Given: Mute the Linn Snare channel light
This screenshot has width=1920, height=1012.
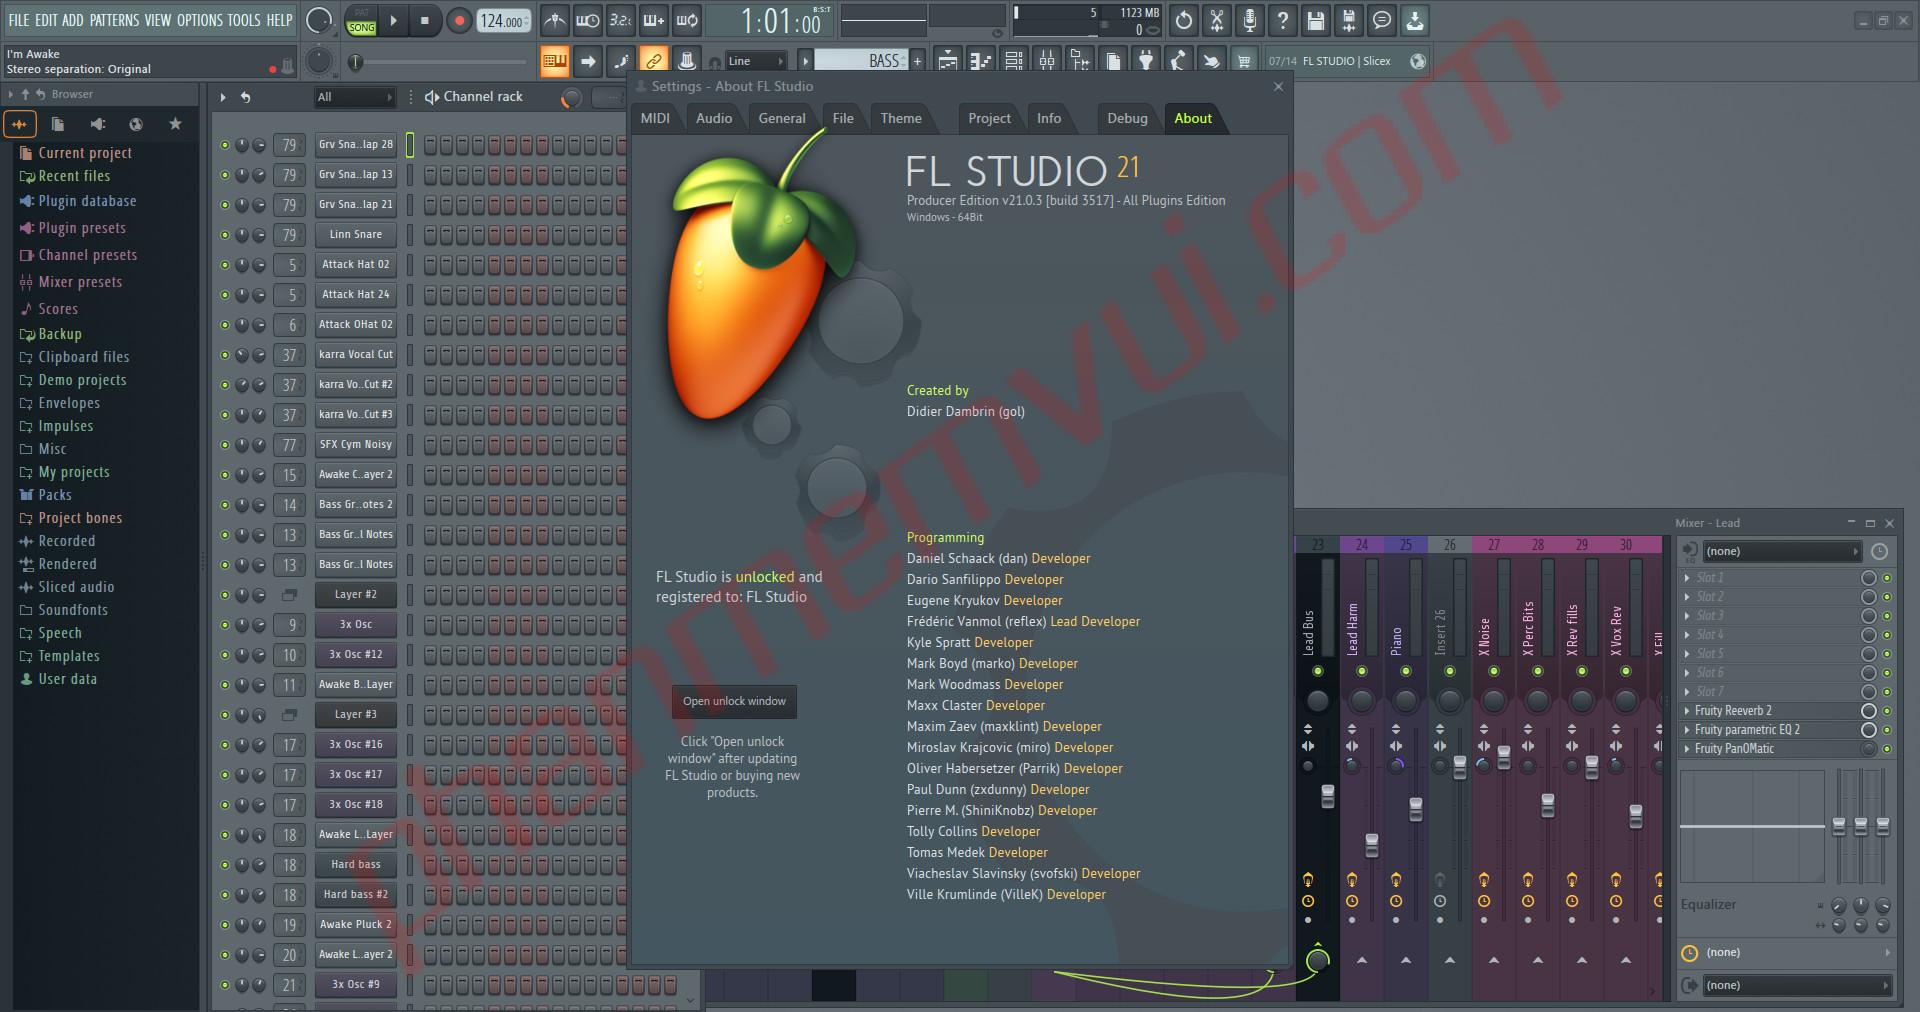Looking at the screenshot, I should click(x=224, y=235).
